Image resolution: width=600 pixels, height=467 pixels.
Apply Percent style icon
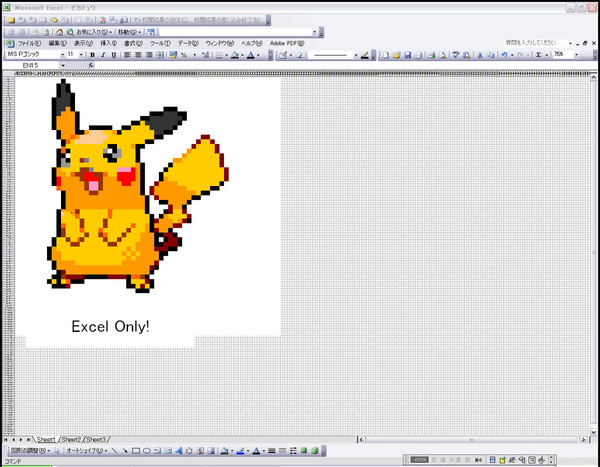click(184, 55)
